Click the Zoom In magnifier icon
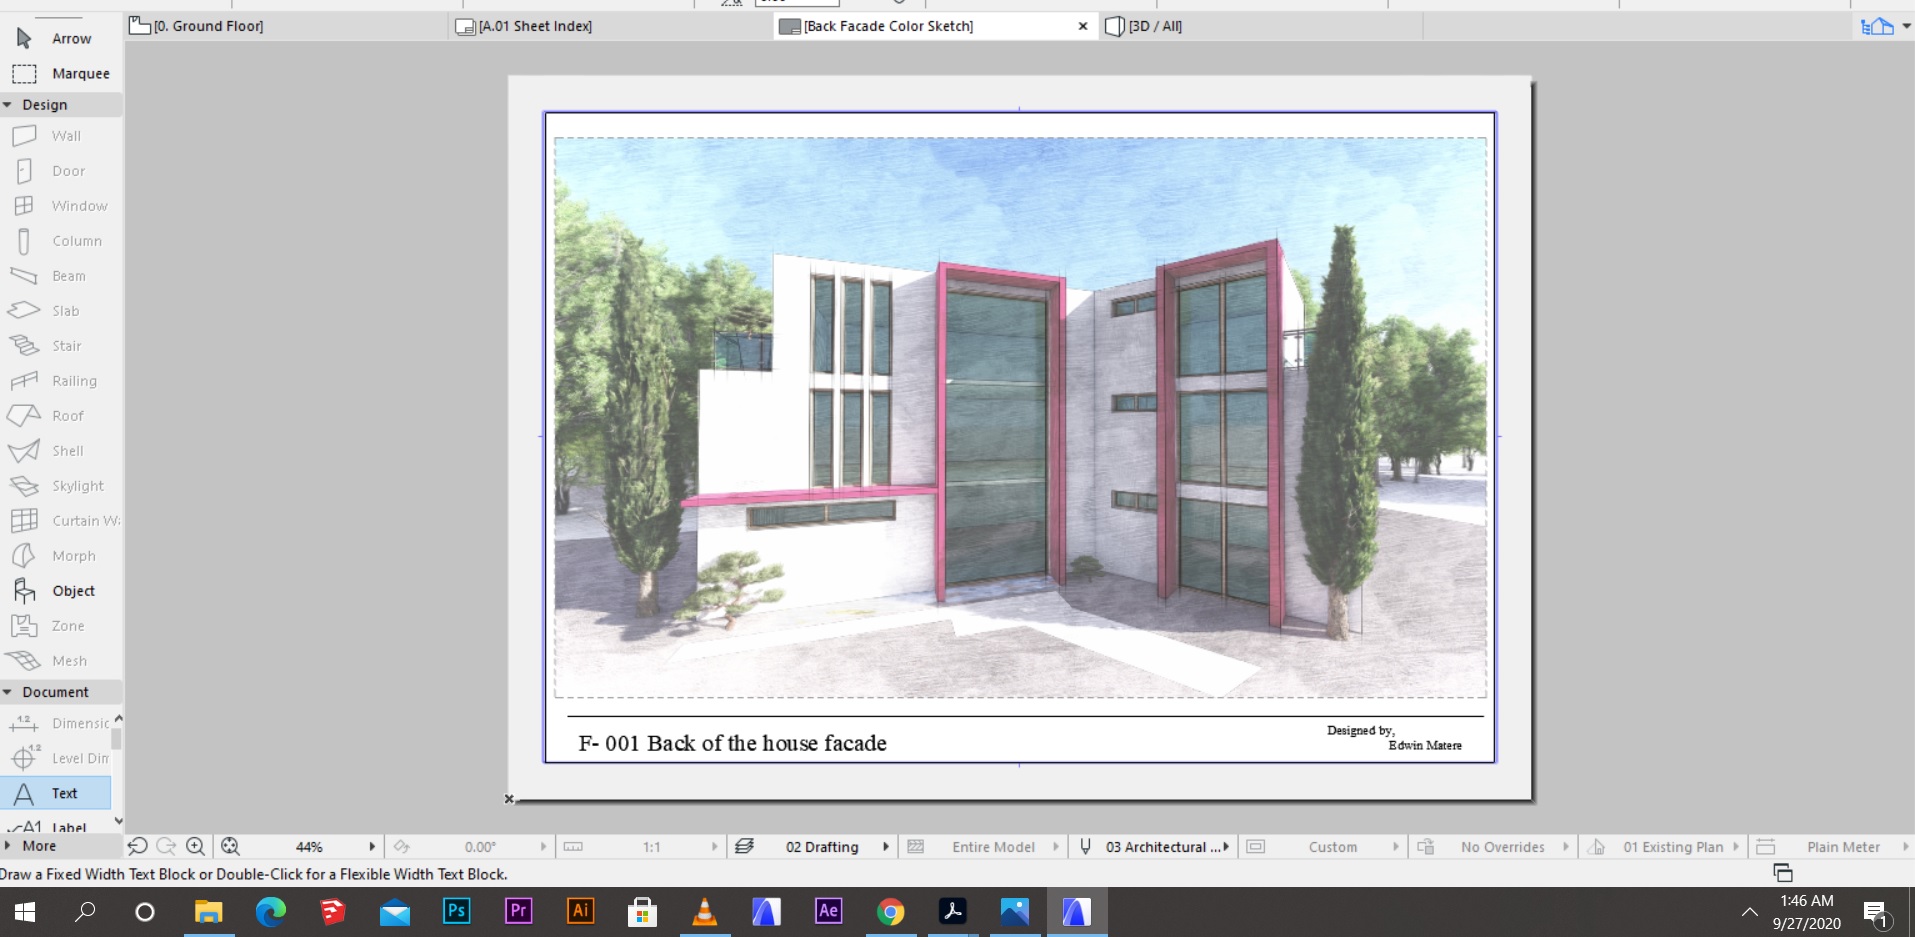 coord(196,846)
